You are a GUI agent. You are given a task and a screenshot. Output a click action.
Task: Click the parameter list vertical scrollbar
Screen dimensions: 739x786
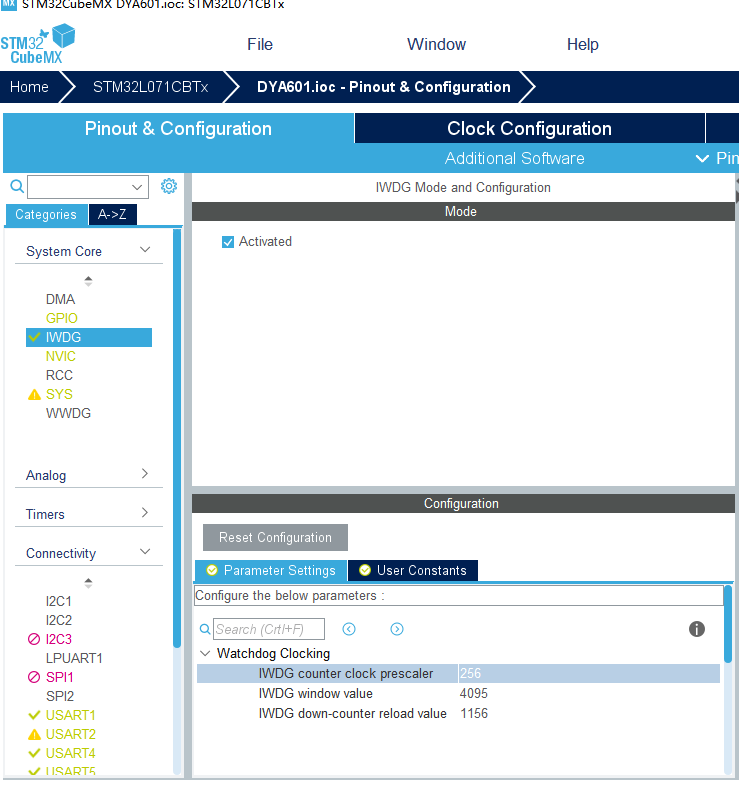(x=728, y=624)
